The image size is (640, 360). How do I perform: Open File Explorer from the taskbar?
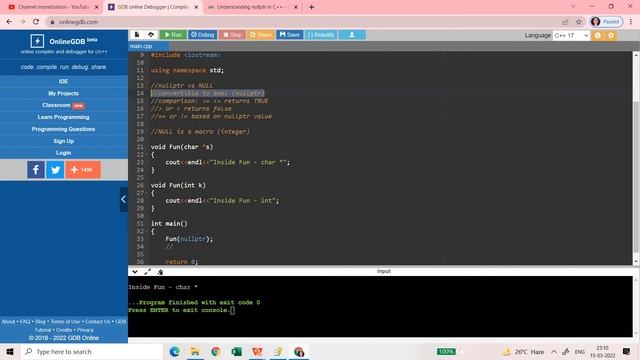pyautogui.click(x=195, y=351)
